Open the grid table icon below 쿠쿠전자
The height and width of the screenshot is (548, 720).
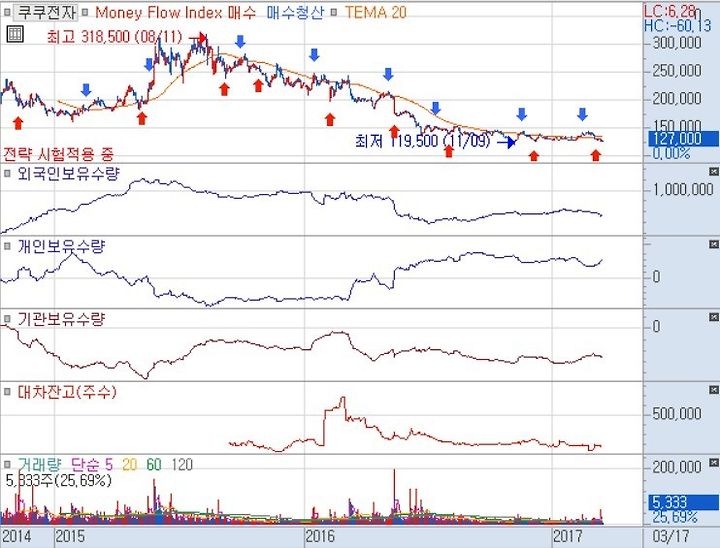pos(15,34)
